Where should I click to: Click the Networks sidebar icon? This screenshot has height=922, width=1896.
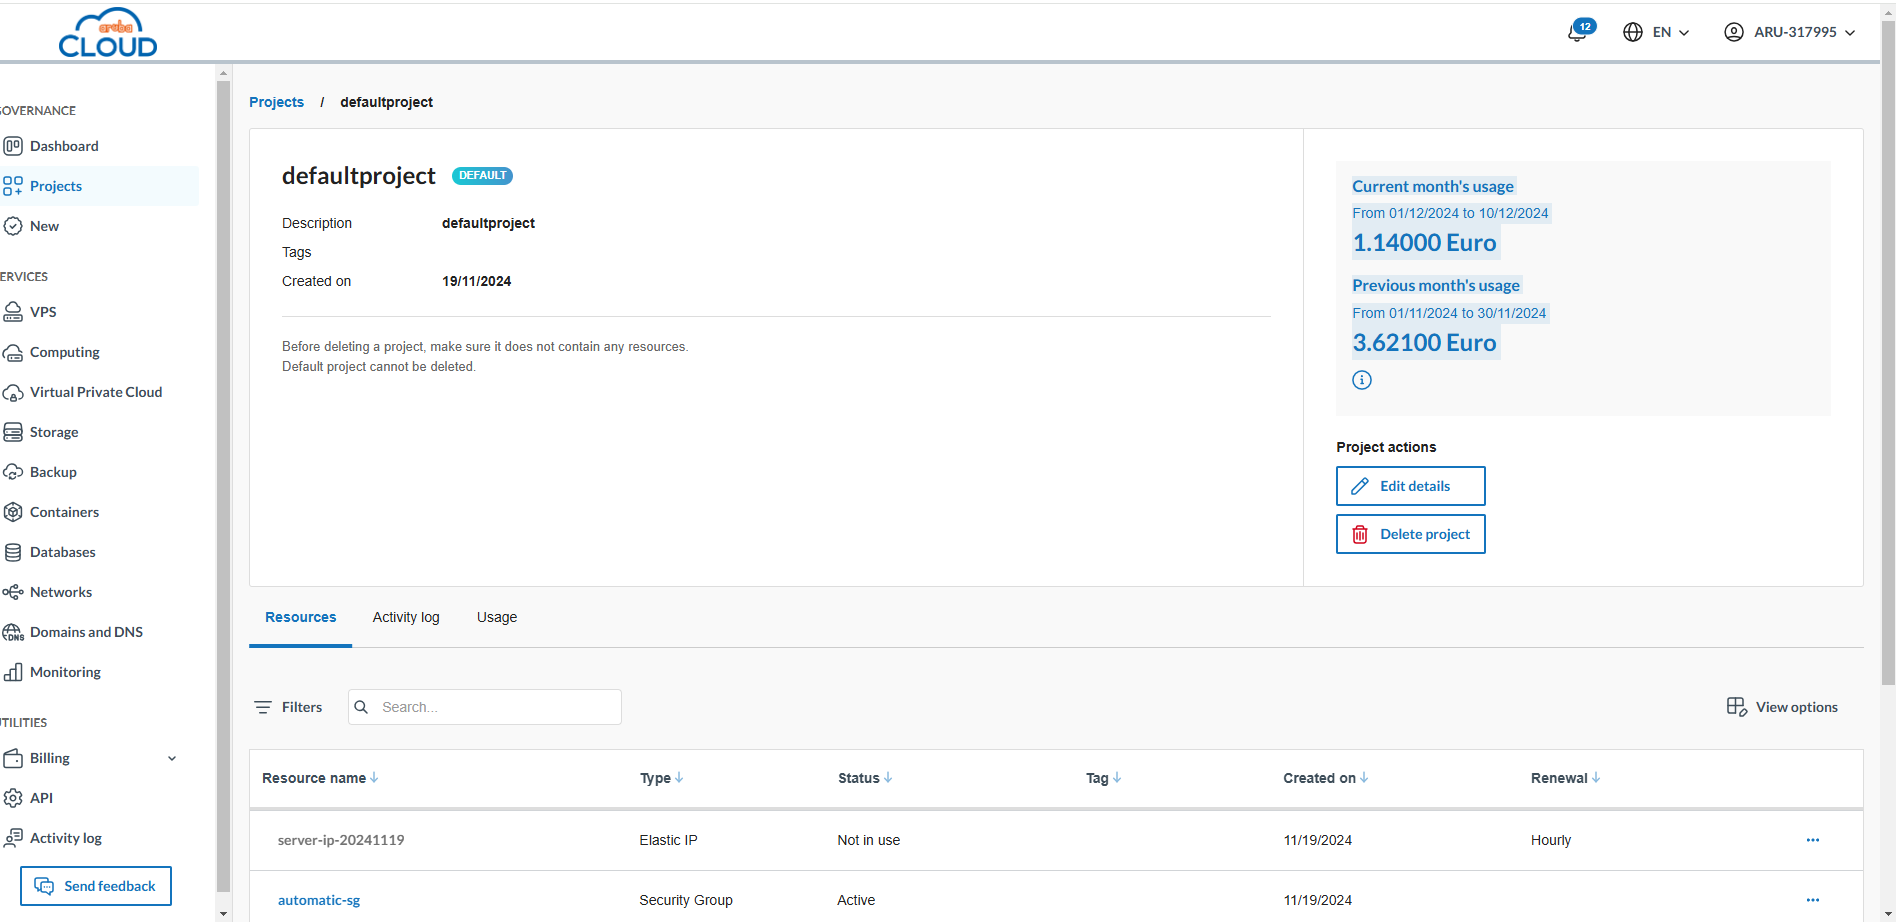(13, 592)
